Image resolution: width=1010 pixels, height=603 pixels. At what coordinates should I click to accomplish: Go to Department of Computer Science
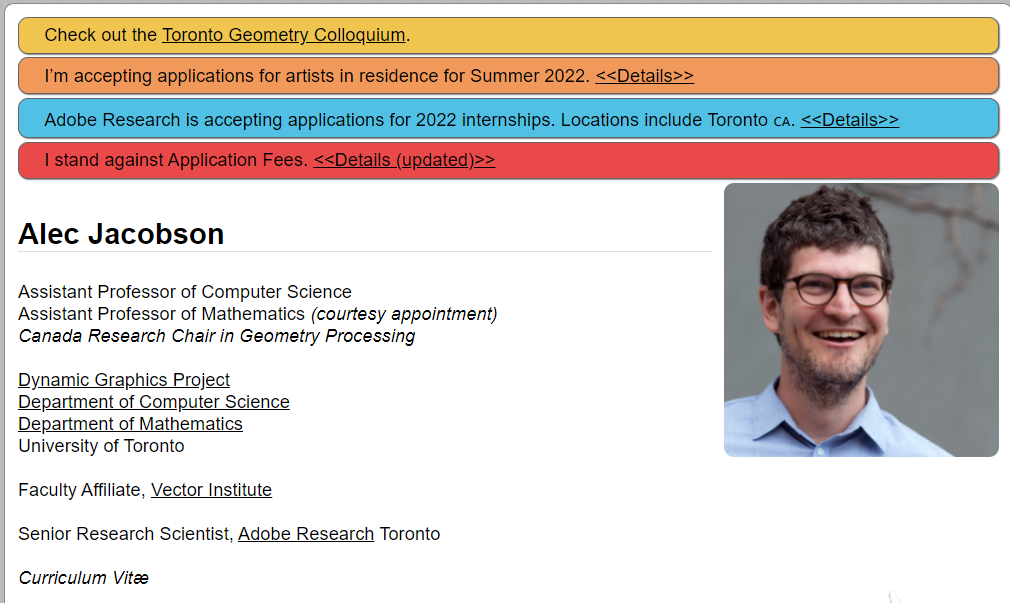[x=154, y=402]
